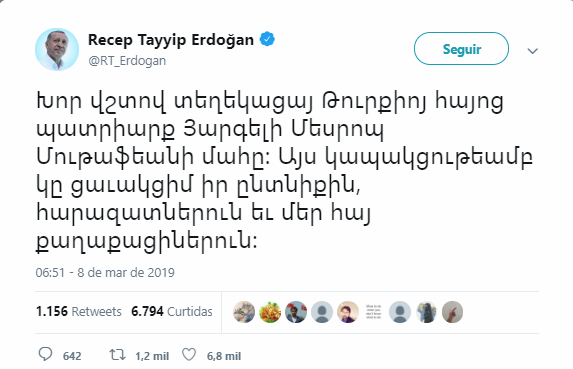573x369 pixels.
Task: Open the 06:51 - 8 de mar de 2019 timestamp
Action: click(105, 273)
